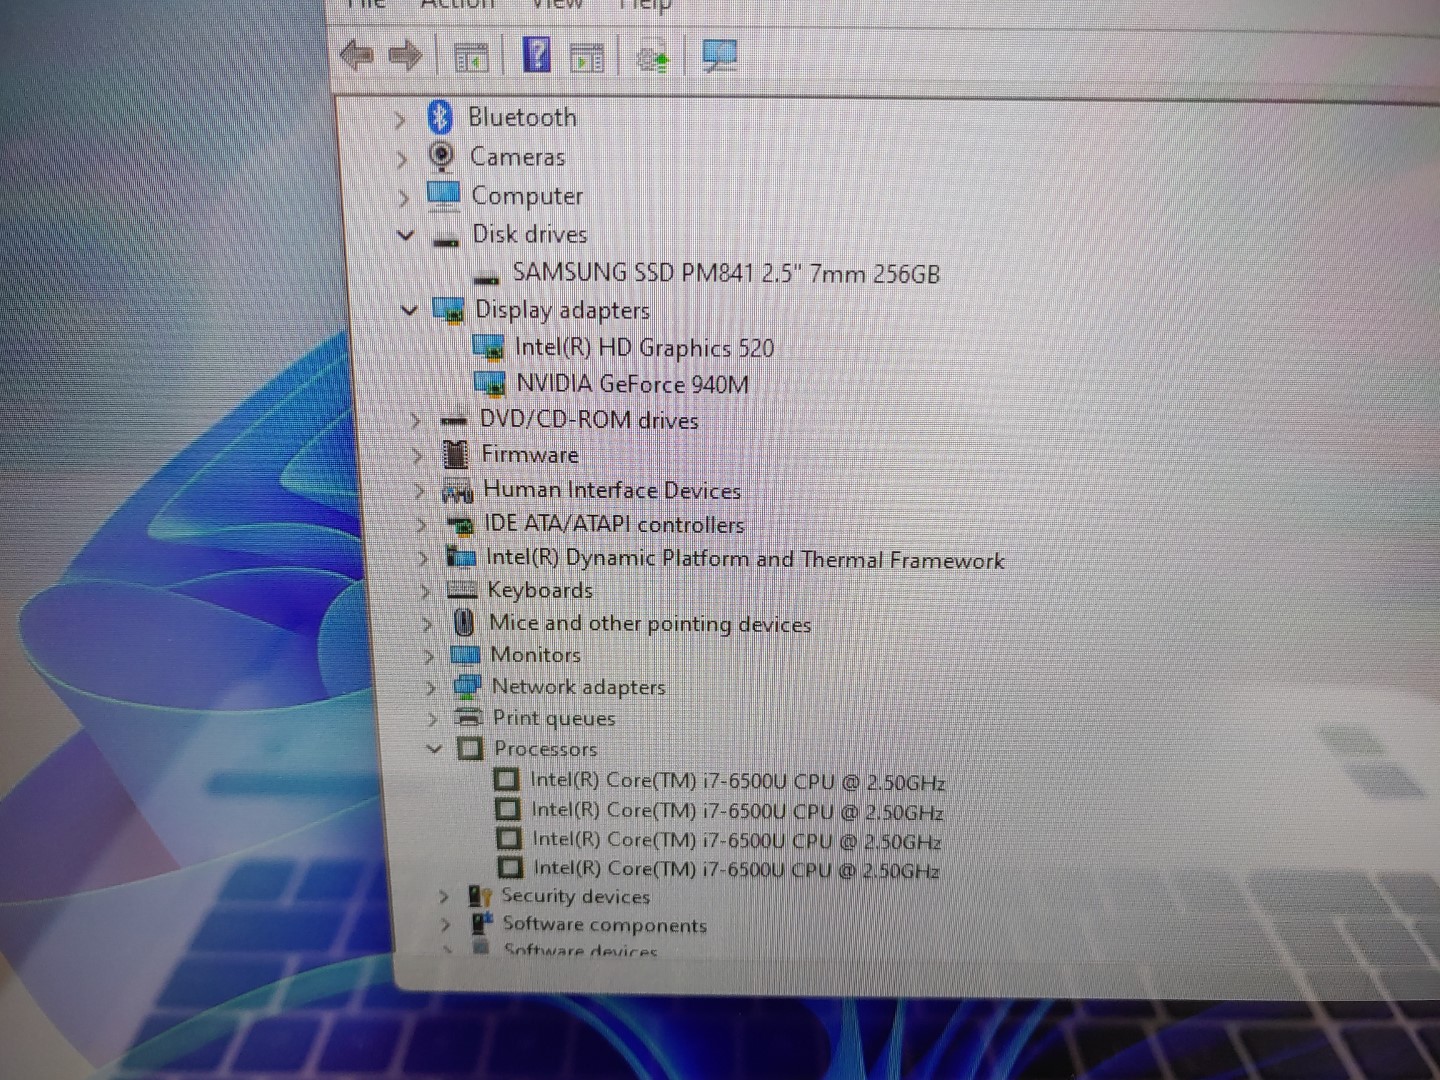
Task: Select the Mice and other pointing devices label
Action: coord(650,623)
